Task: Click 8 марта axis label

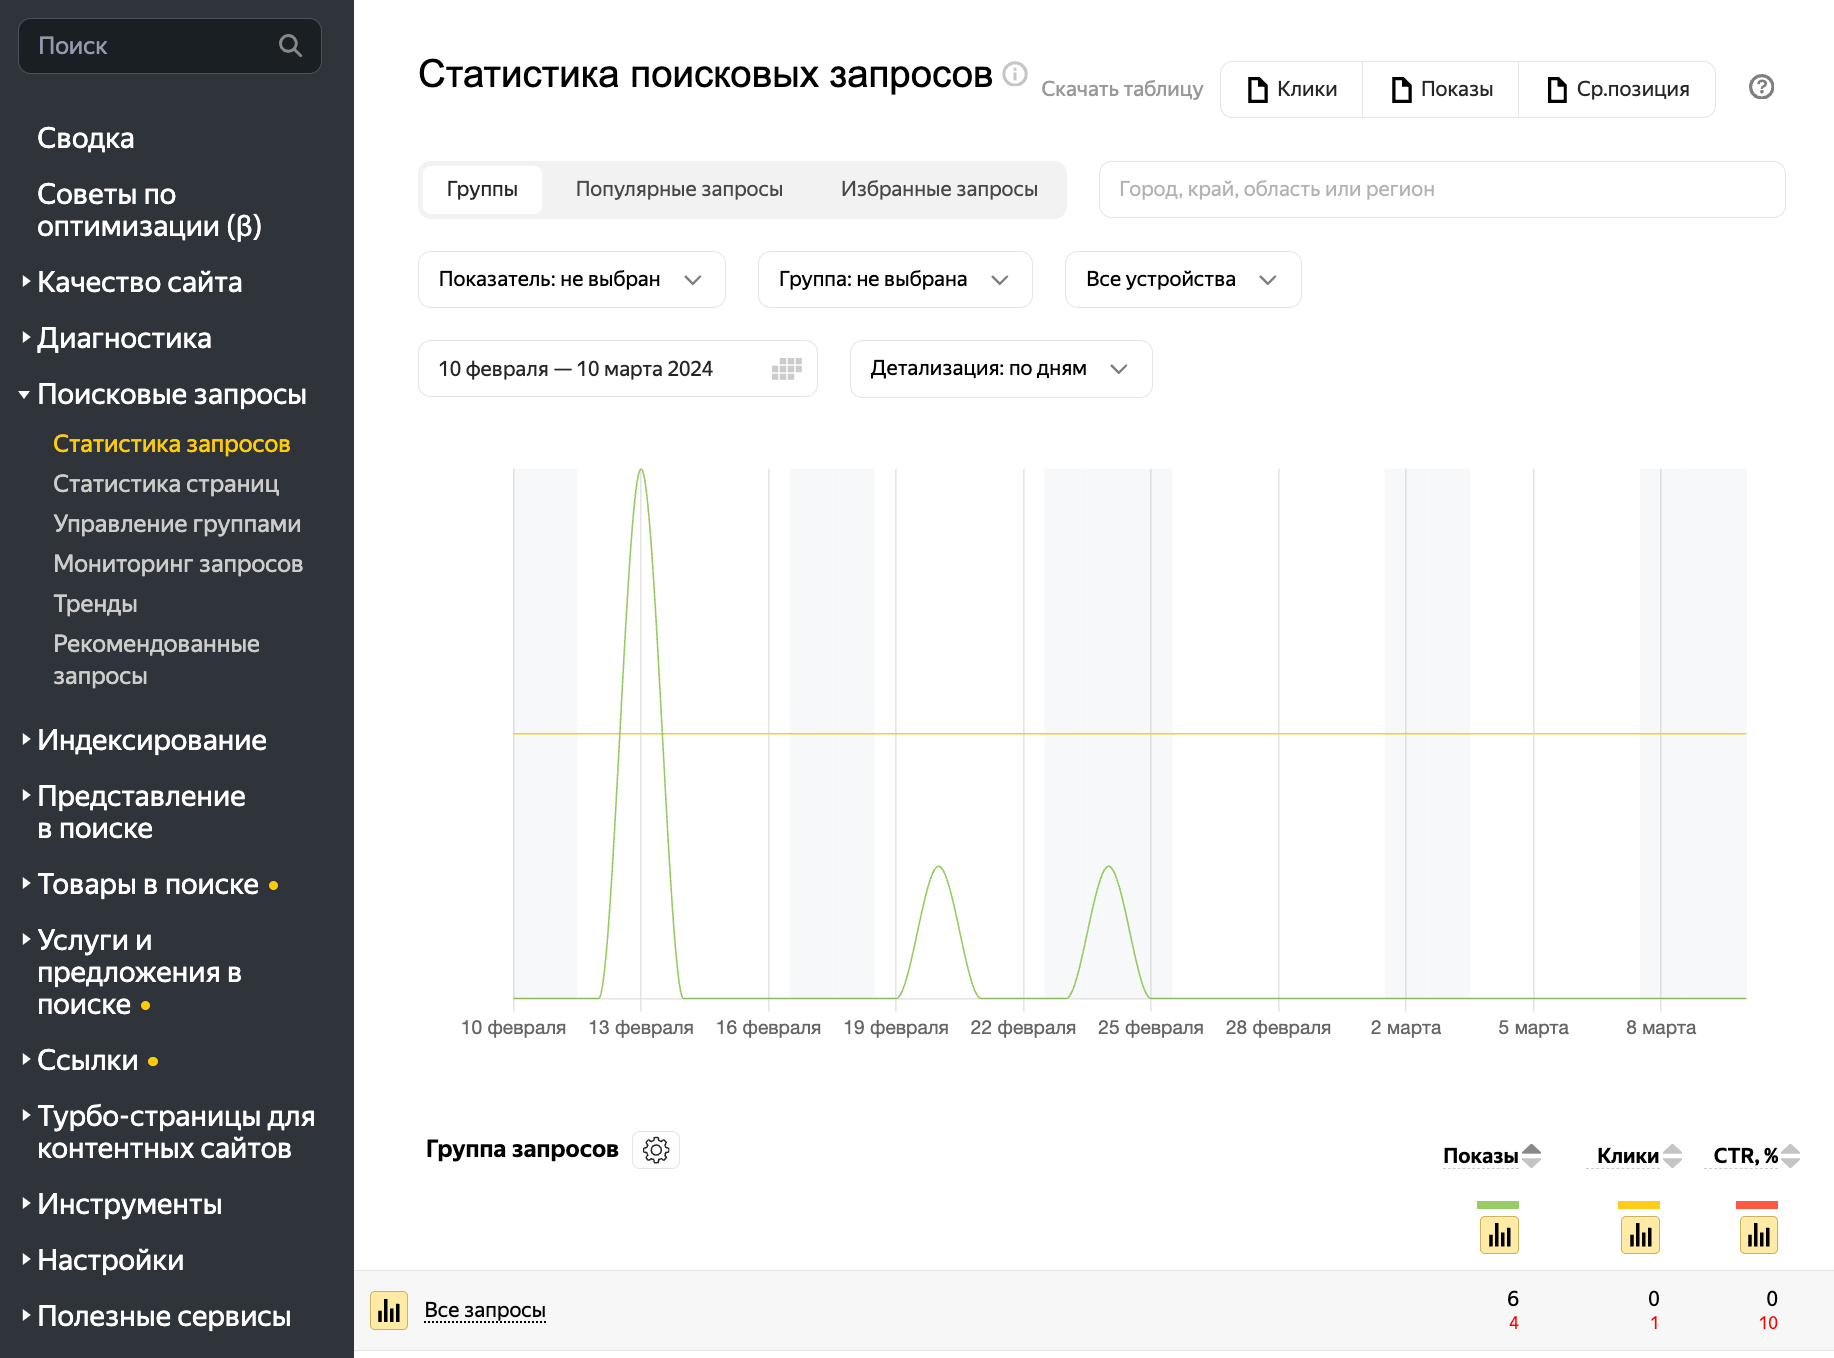Action: tap(1660, 1028)
